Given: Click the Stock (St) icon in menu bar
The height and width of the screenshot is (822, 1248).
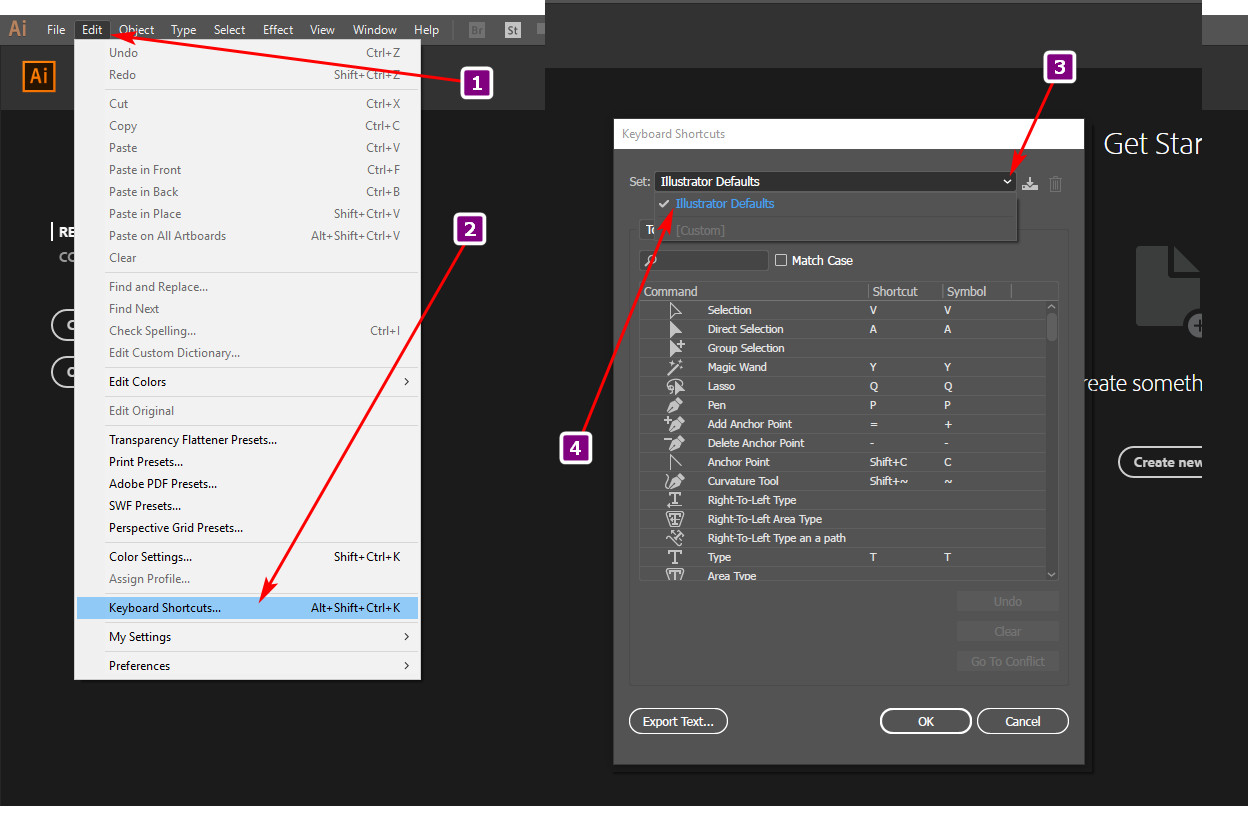Looking at the screenshot, I should point(513,30).
